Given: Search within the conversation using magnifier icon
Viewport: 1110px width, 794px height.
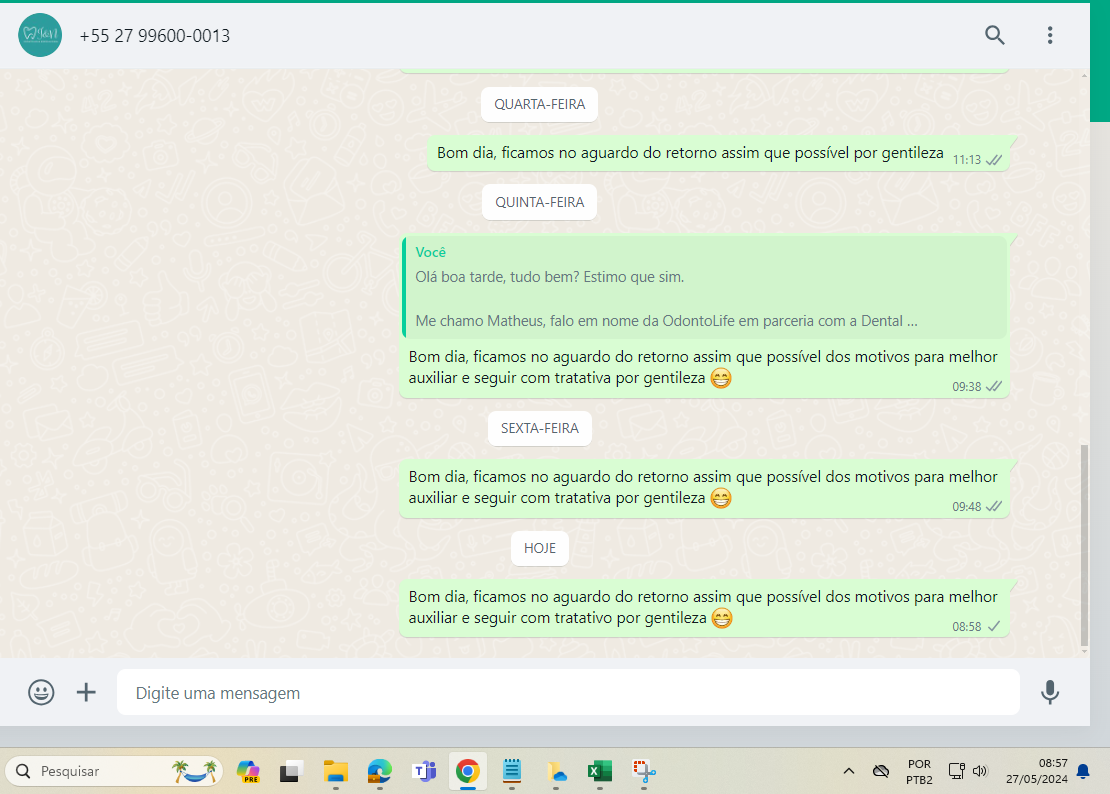Looking at the screenshot, I should (x=994, y=36).
